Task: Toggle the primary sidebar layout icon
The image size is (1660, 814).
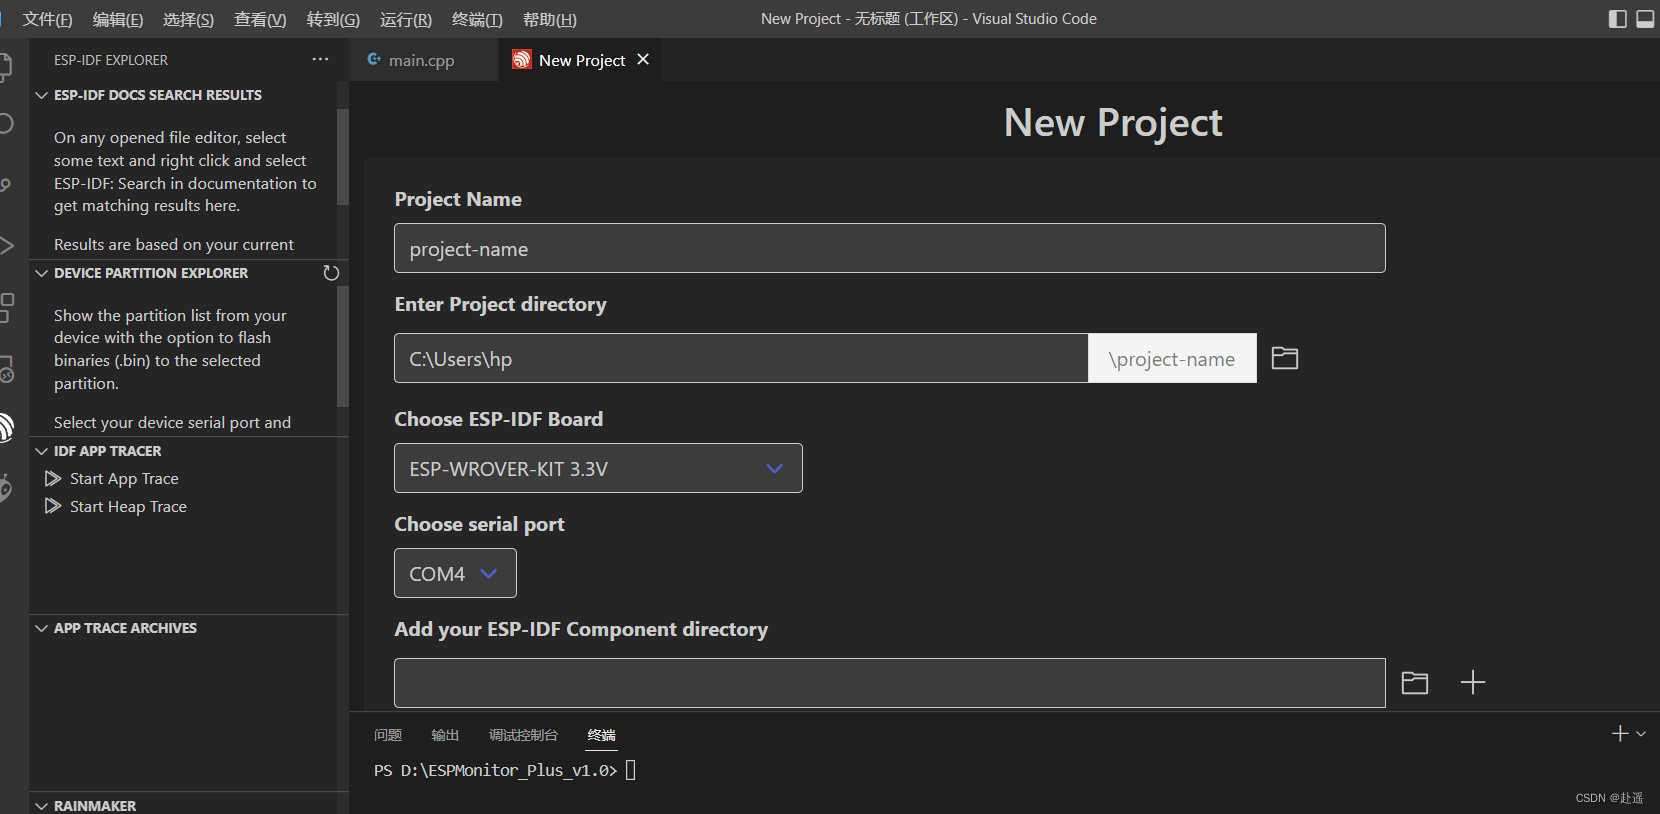Action: click(1617, 19)
